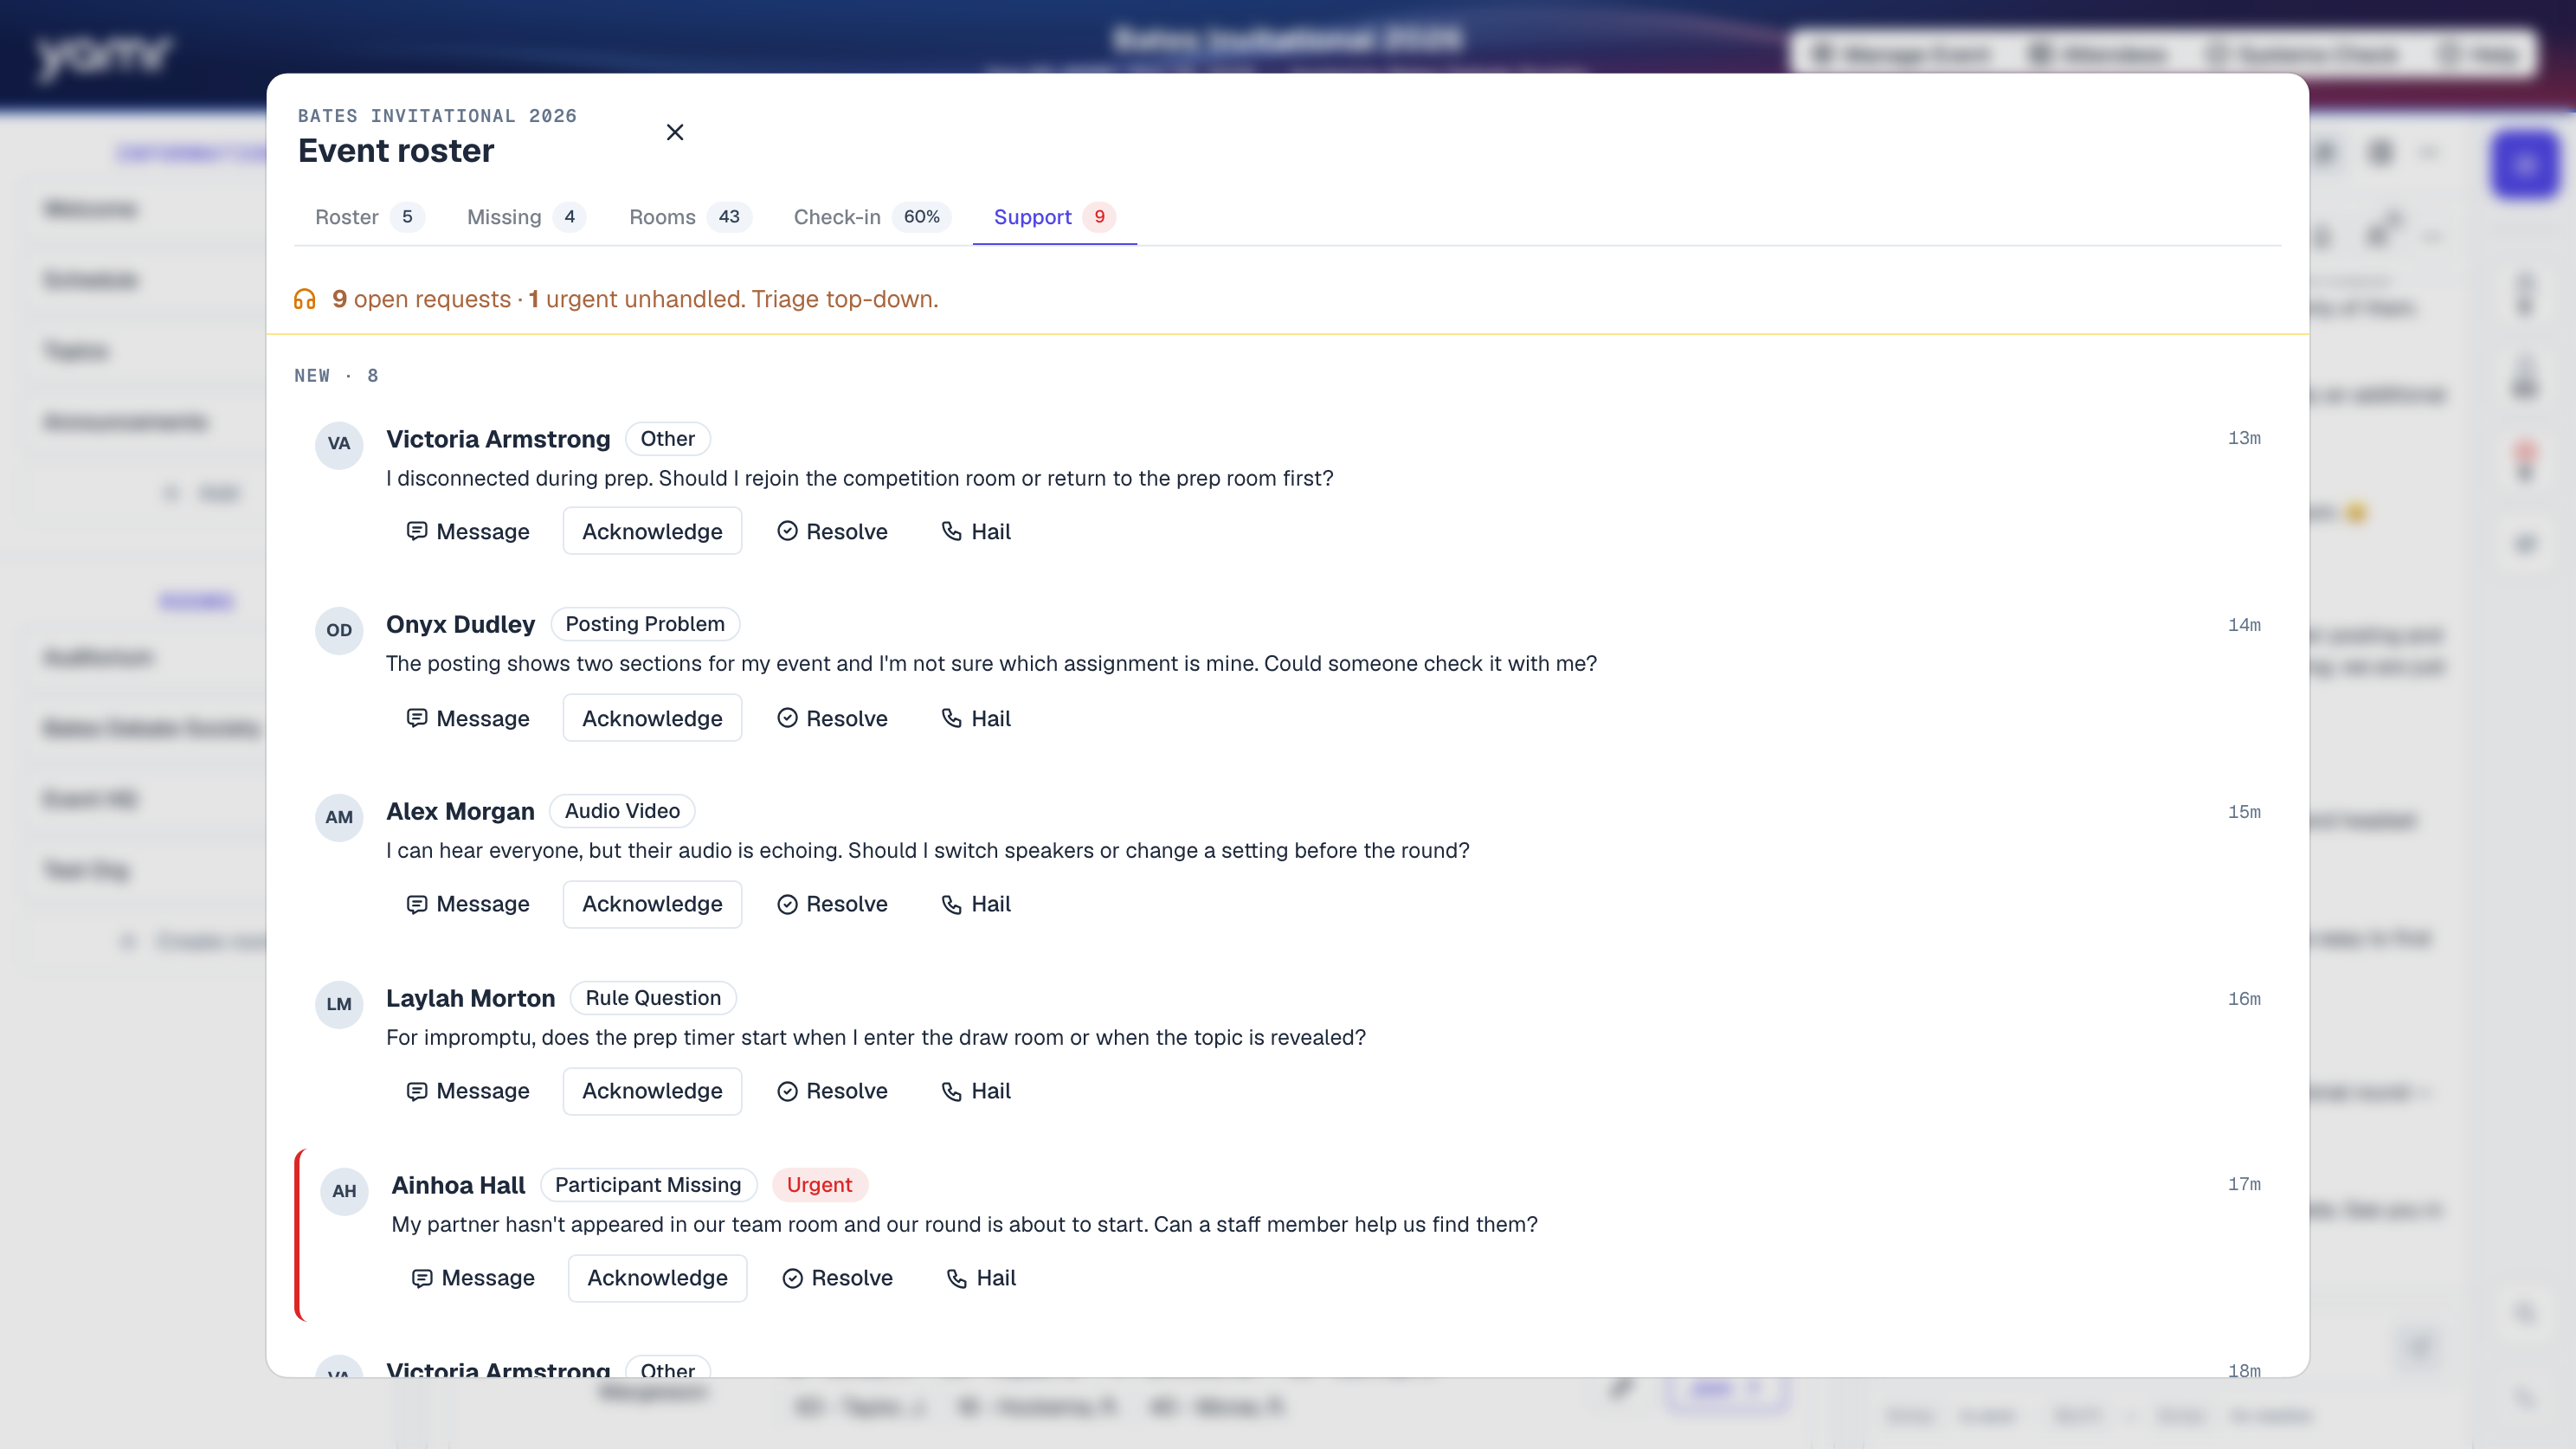Click the VA avatar next to the 13m request
The image size is (2576, 1449).
[339, 444]
